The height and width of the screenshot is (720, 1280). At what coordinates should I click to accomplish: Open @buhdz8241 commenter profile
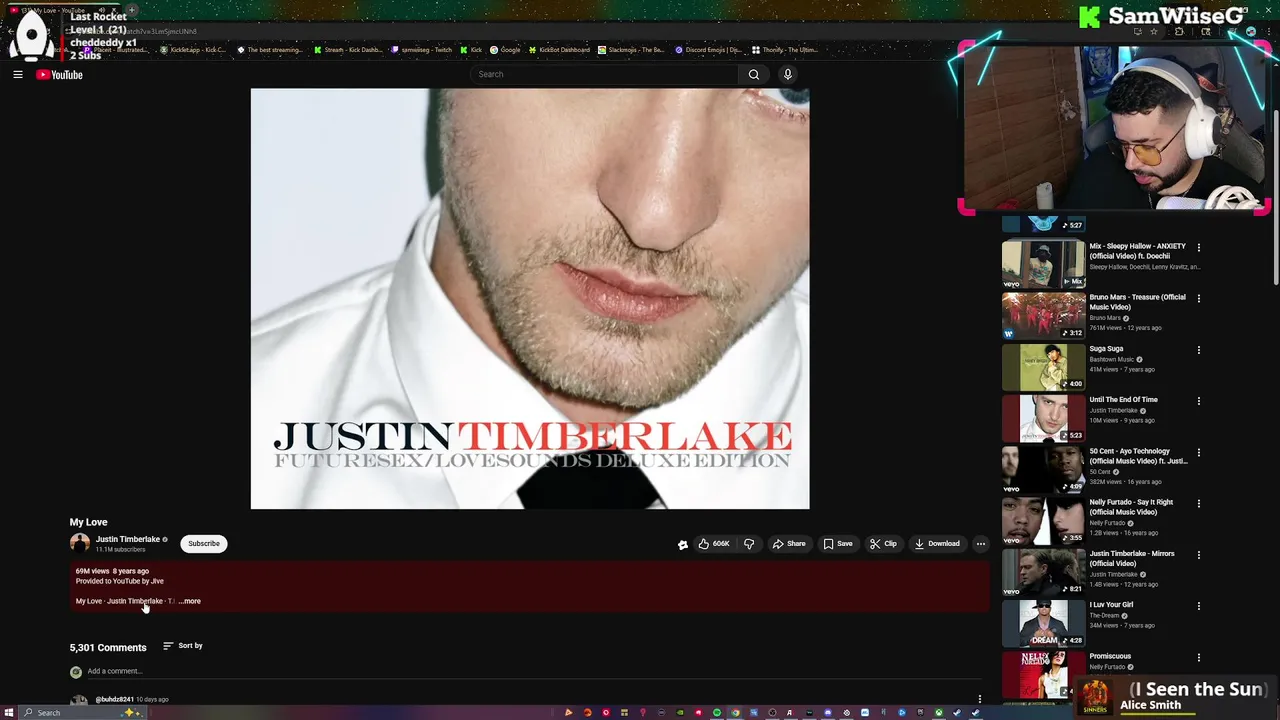[x=114, y=699]
